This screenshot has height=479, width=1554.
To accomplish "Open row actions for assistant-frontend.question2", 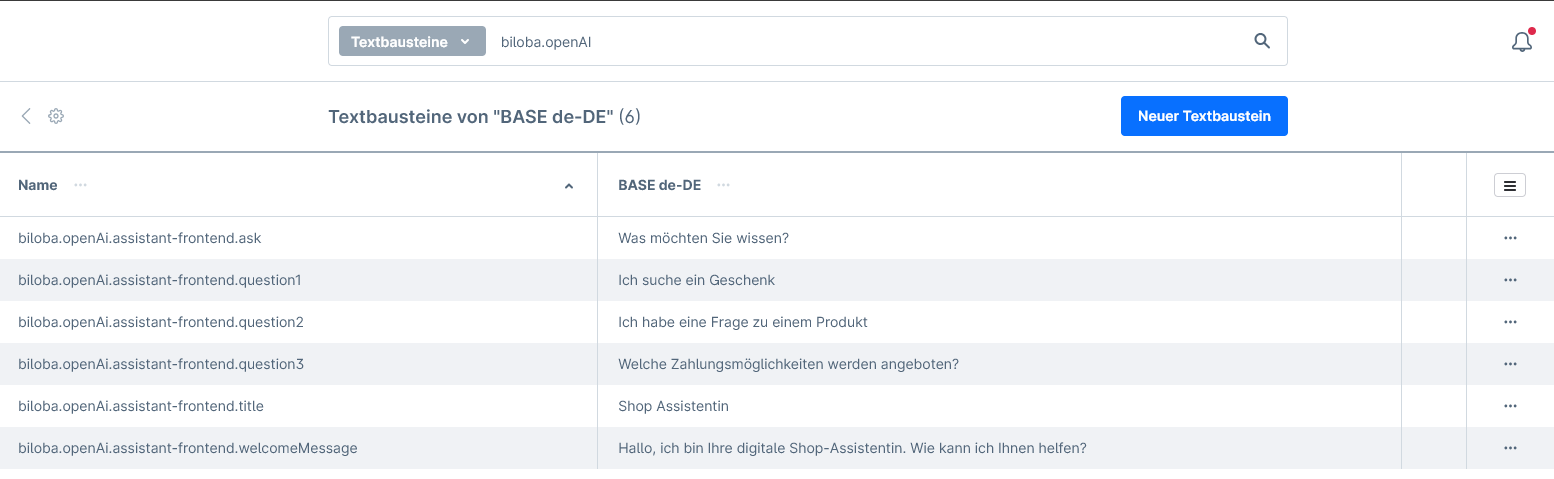I will pos(1509,322).
